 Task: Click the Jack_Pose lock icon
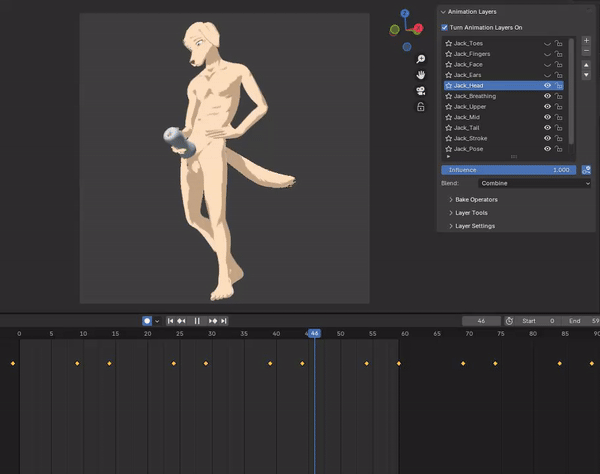559,149
